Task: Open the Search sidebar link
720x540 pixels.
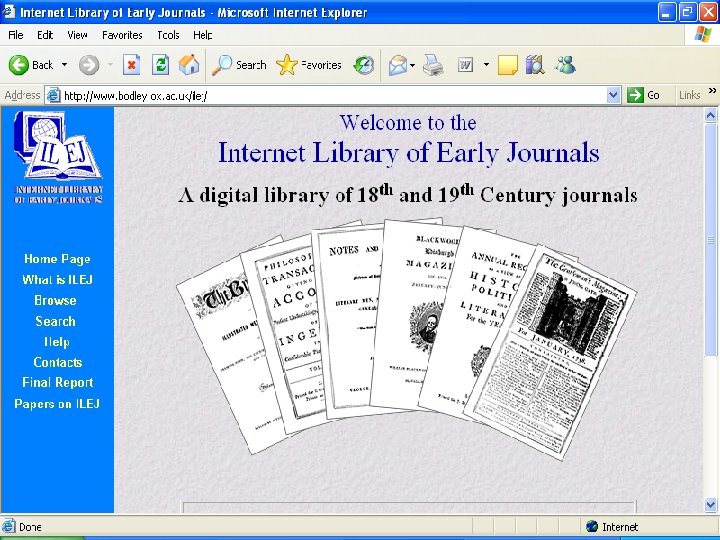Action: 55,321
